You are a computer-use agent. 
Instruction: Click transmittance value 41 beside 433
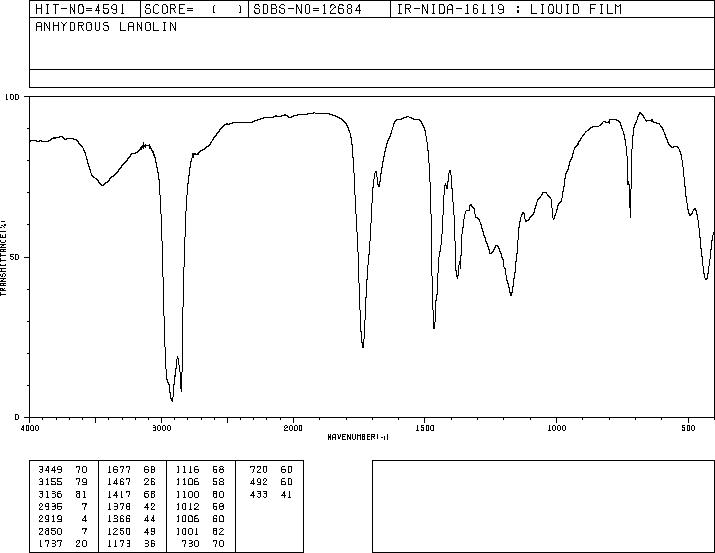(286, 494)
